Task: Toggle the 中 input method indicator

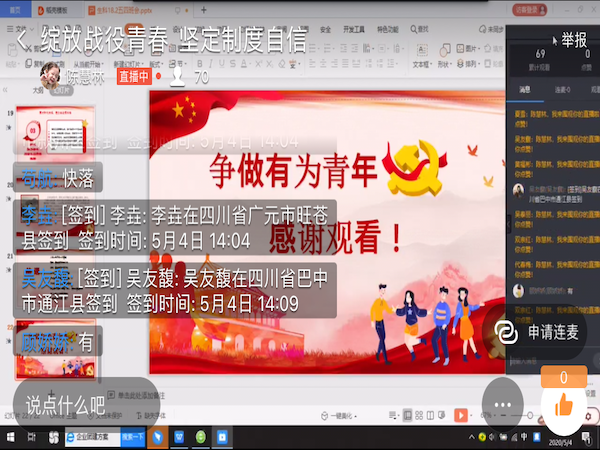Action: 524,437
